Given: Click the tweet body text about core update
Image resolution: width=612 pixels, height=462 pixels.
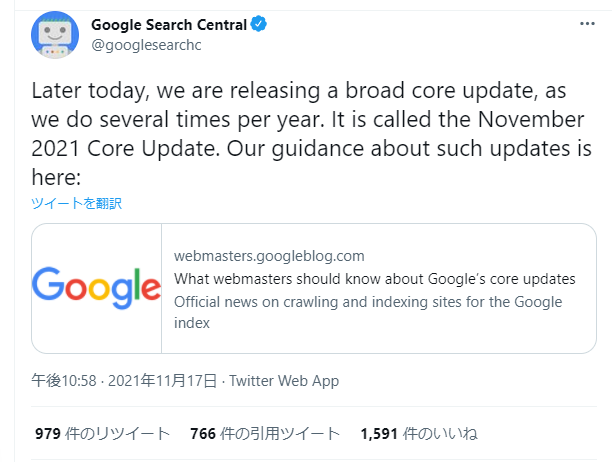Looking at the screenshot, I should point(311,134).
